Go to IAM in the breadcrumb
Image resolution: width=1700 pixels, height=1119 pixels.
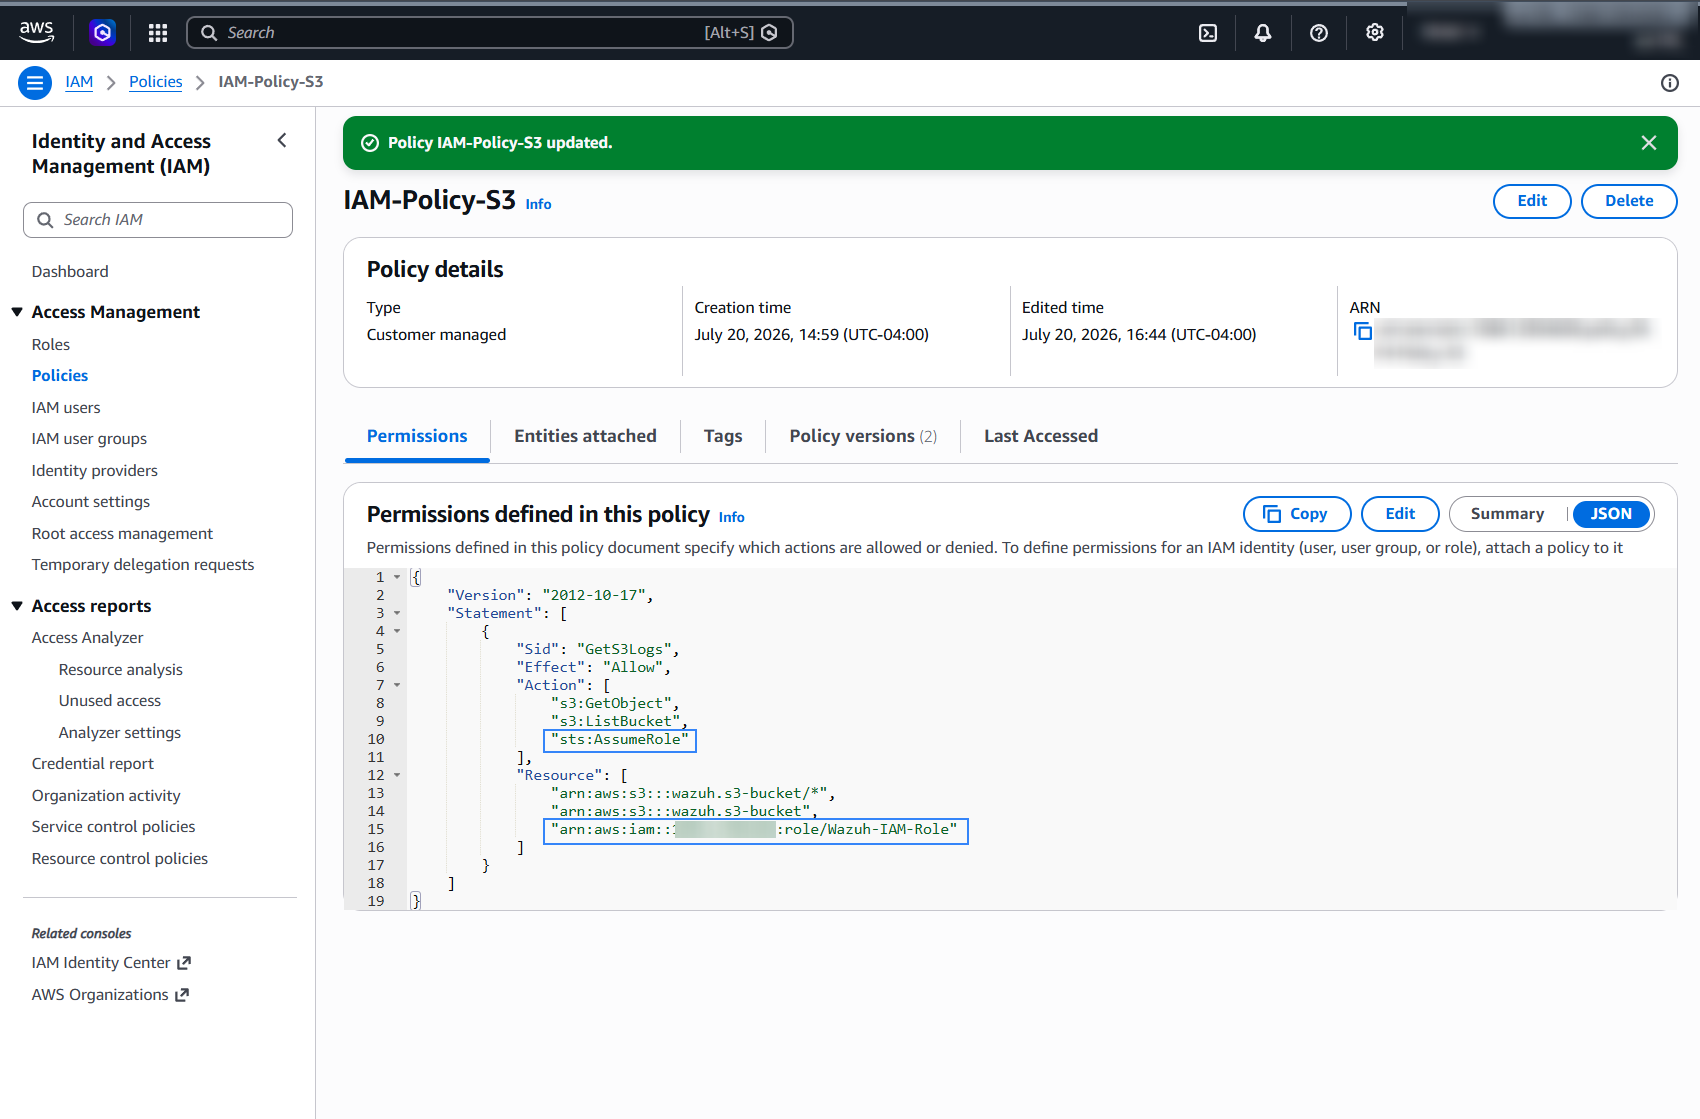point(79,82)
